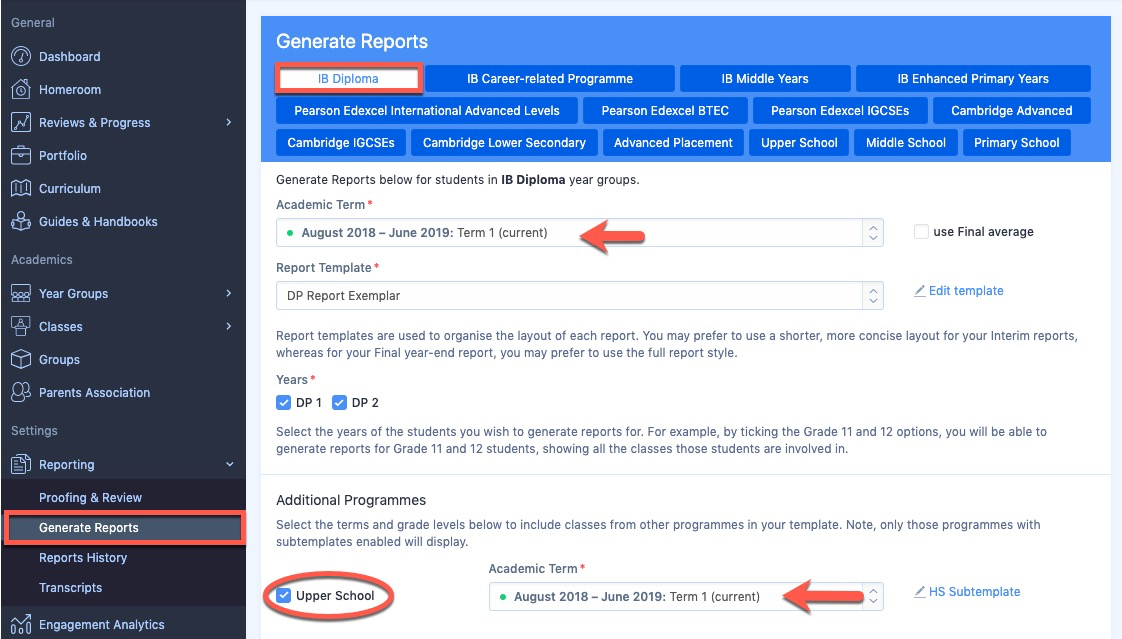Image resolution: width=1122 pixels, height=639 pixels.
Task: Uncheck the DP 1 year checkbox
Action: coord(283,402)
